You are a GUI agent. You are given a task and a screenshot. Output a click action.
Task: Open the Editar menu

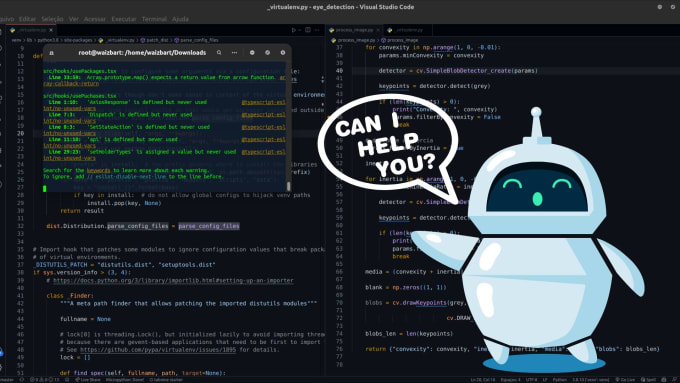(x=27, y=19)
